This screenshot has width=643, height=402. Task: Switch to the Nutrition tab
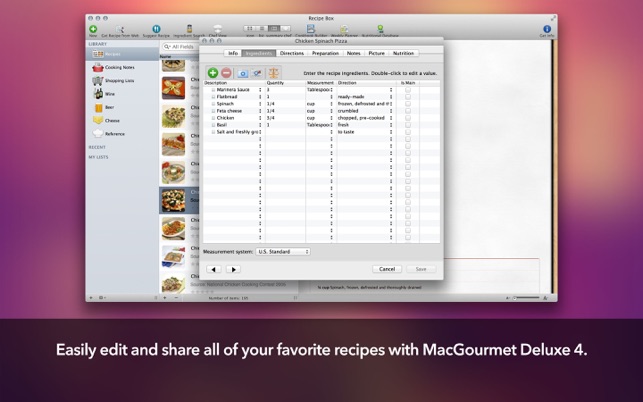tap(404, 53)
